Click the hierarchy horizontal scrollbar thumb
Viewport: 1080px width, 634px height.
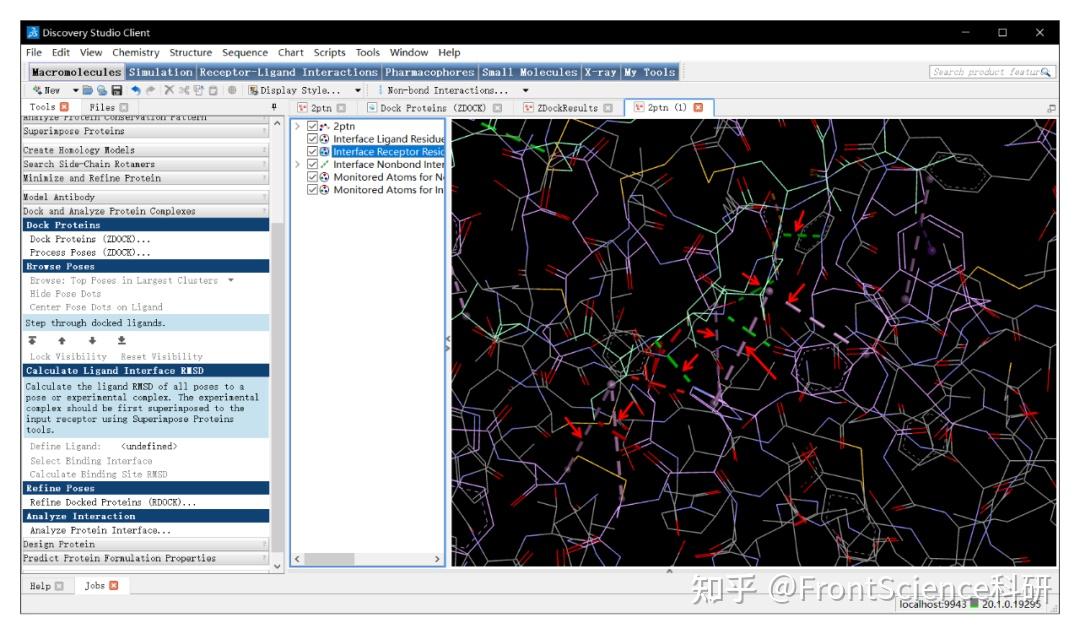click(x=329, y=559)
